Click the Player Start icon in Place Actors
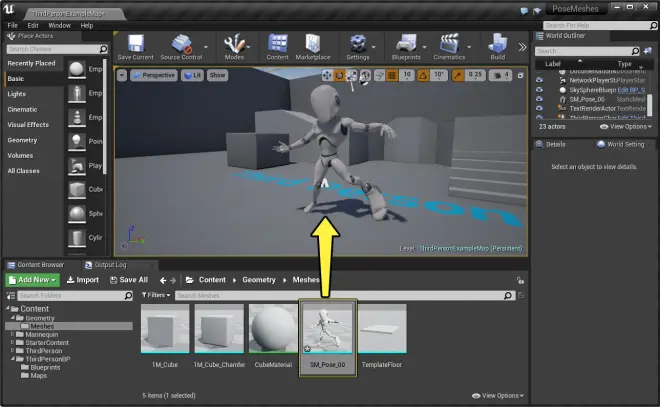Image resolution: width=660 pixels, height=407 pixels. tap(77, 165)
